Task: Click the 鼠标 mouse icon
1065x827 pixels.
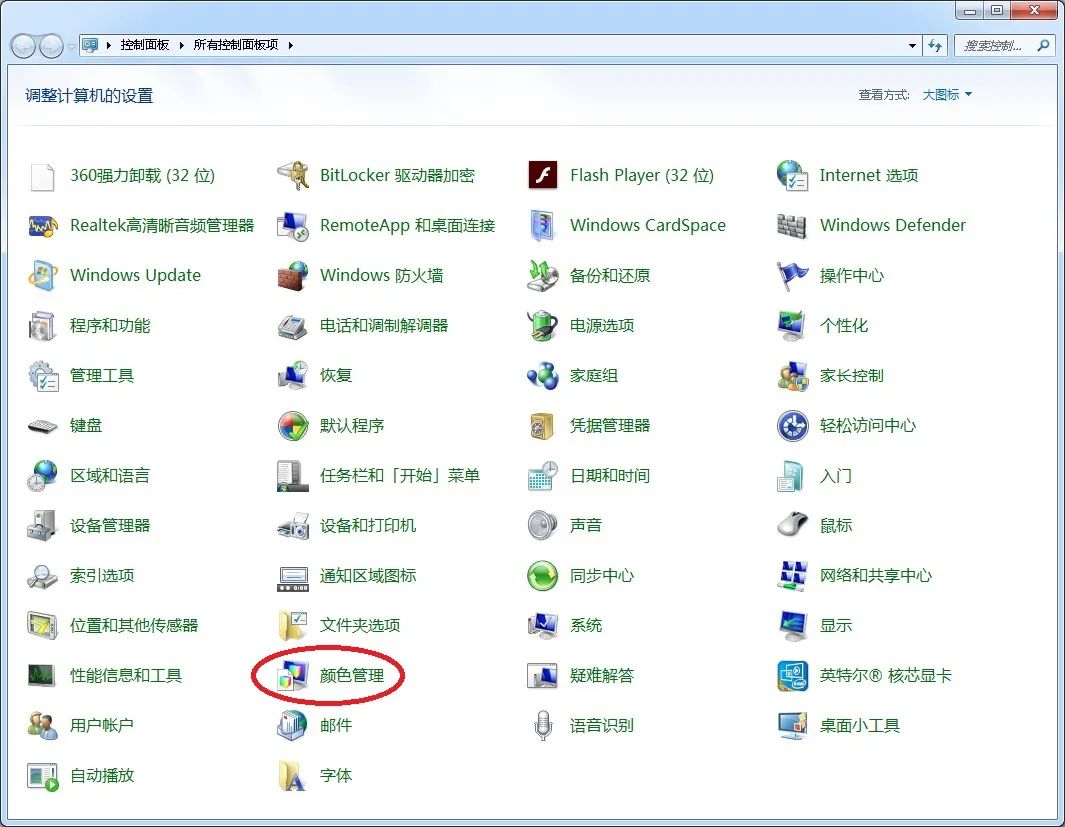Action: pos(792,526)
